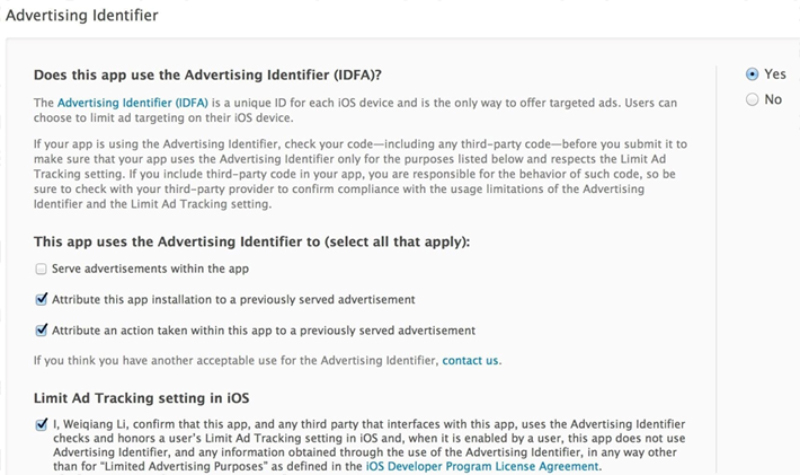This screenshot has width=800, height=475.
Task: Follow the contact us link
Action: [470, 360]
